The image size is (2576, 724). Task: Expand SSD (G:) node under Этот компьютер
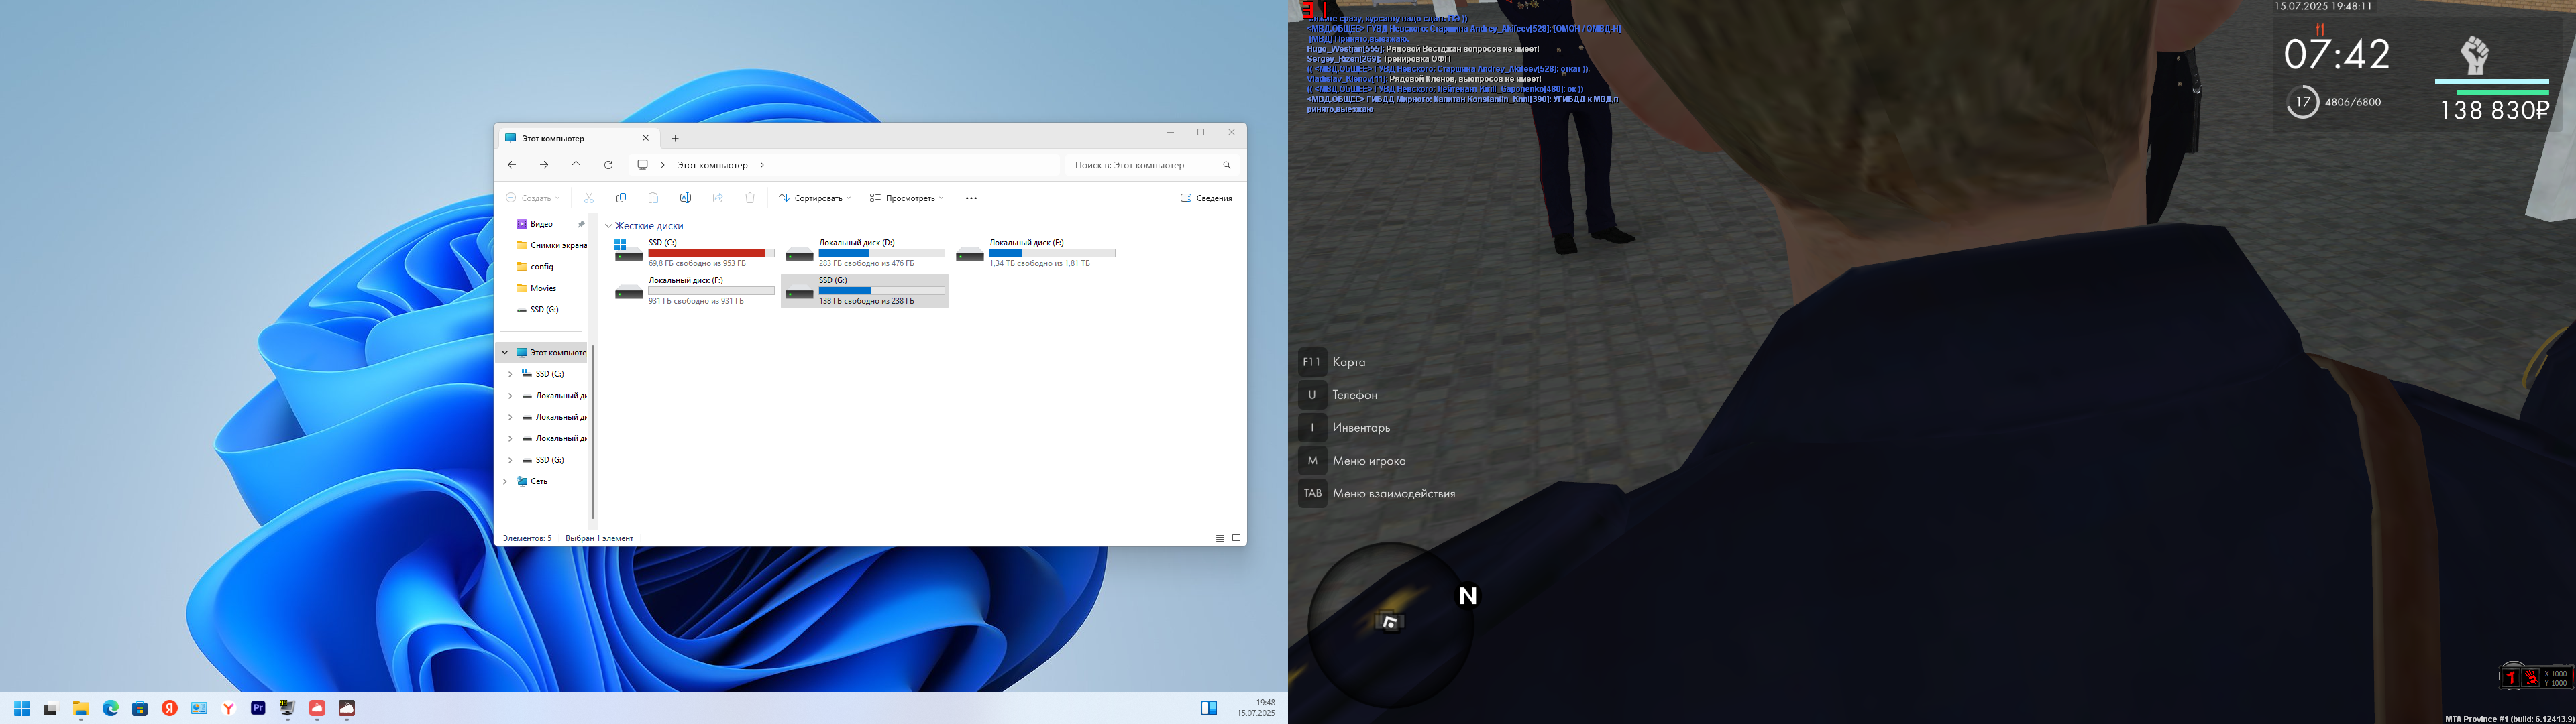click(x=510, y=460)
